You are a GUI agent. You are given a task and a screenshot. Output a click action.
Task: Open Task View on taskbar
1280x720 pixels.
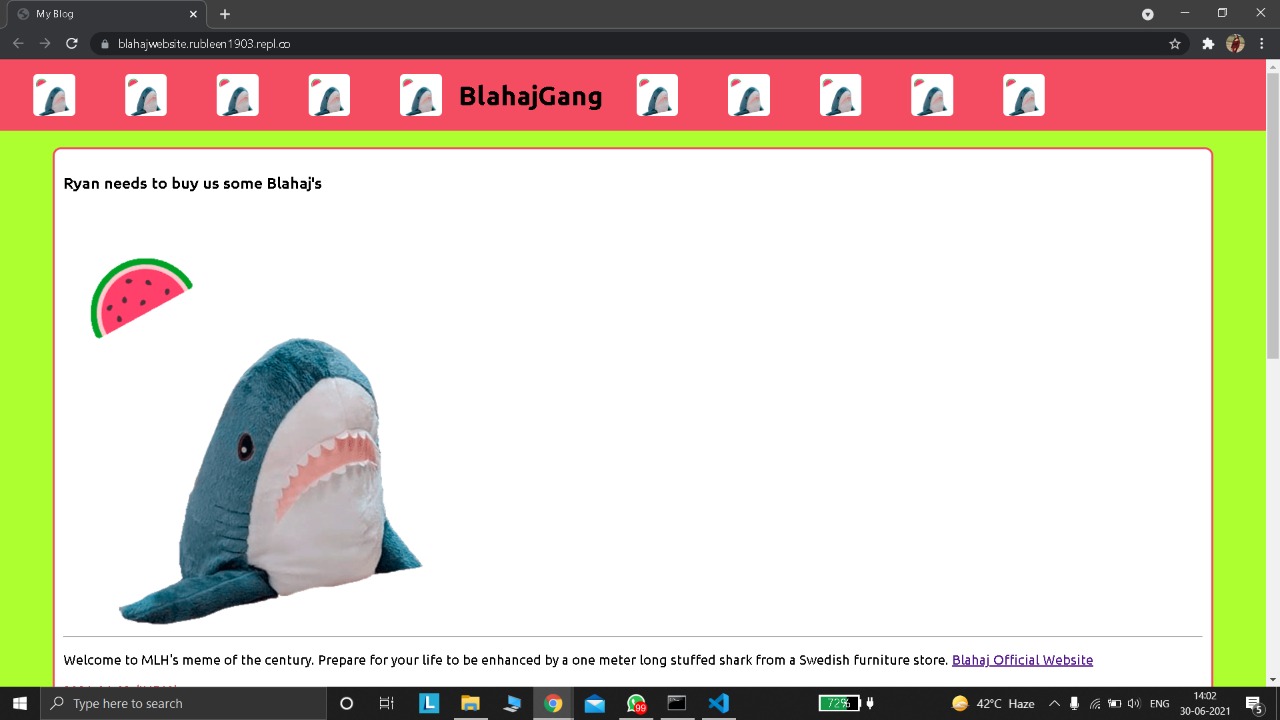tap(386, 703)
